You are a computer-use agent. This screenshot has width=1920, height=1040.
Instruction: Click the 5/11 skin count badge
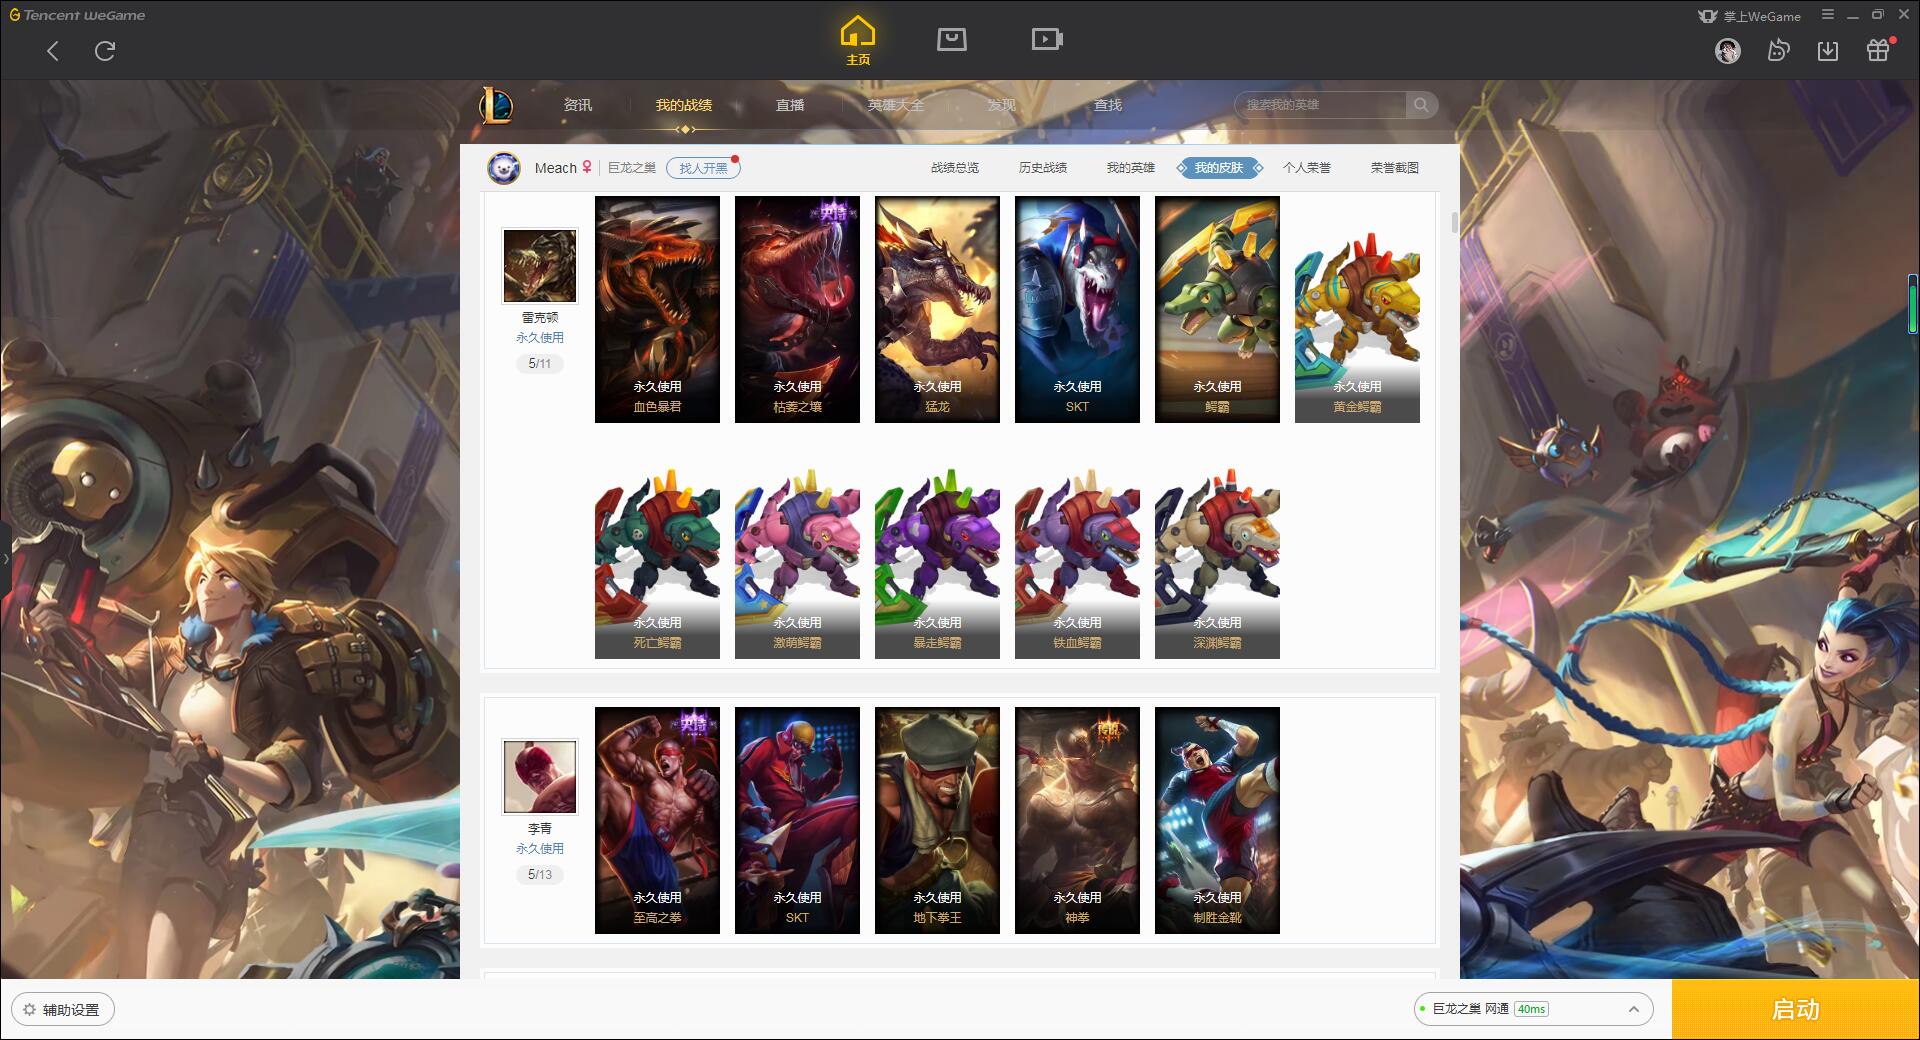click(x=540, y=364)
